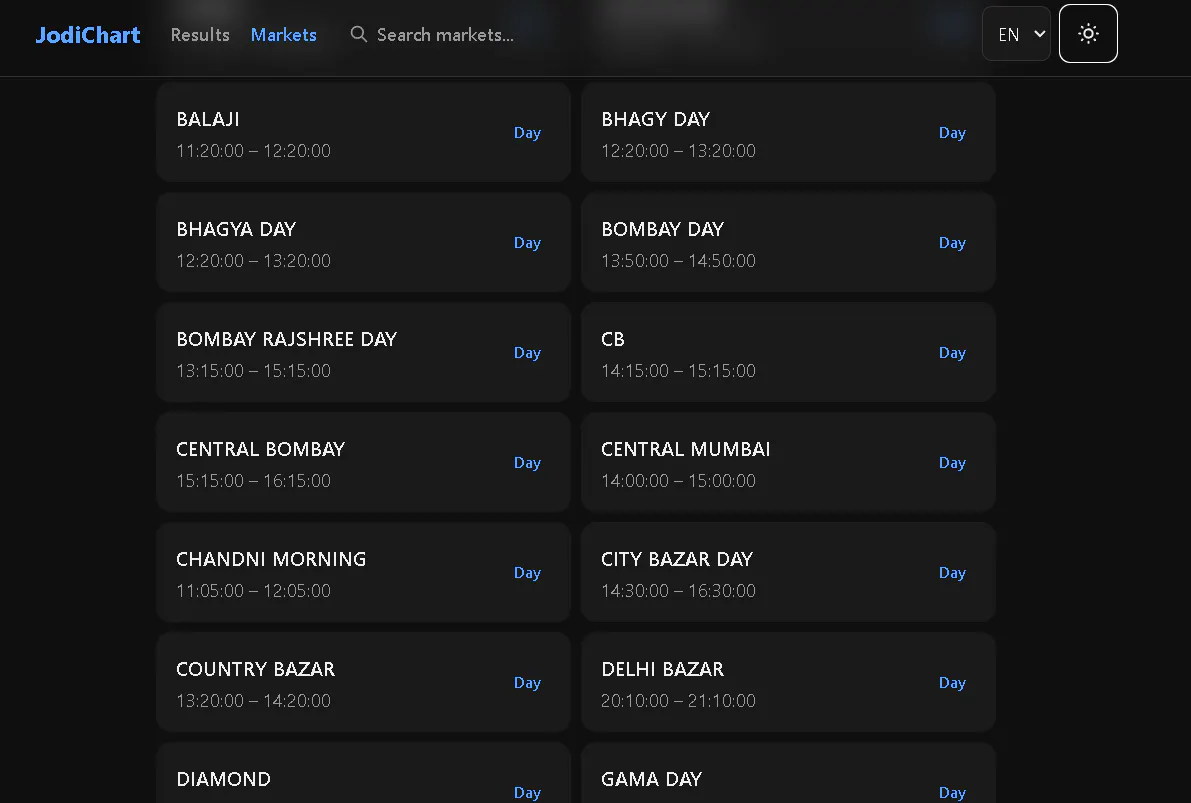Open the Markets tab
The image size is (1191, 803).
[283, 35]
